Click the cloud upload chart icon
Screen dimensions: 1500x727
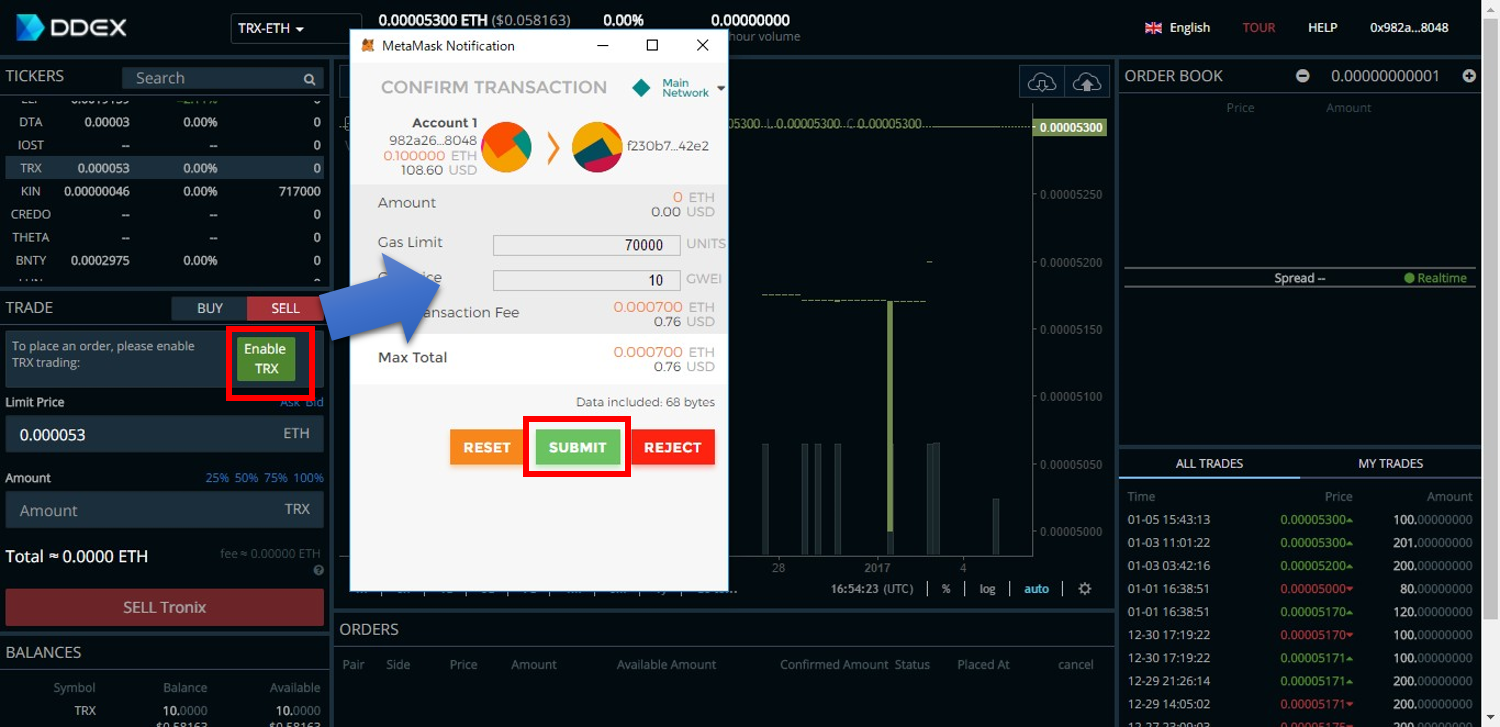tap(1087, 83)
